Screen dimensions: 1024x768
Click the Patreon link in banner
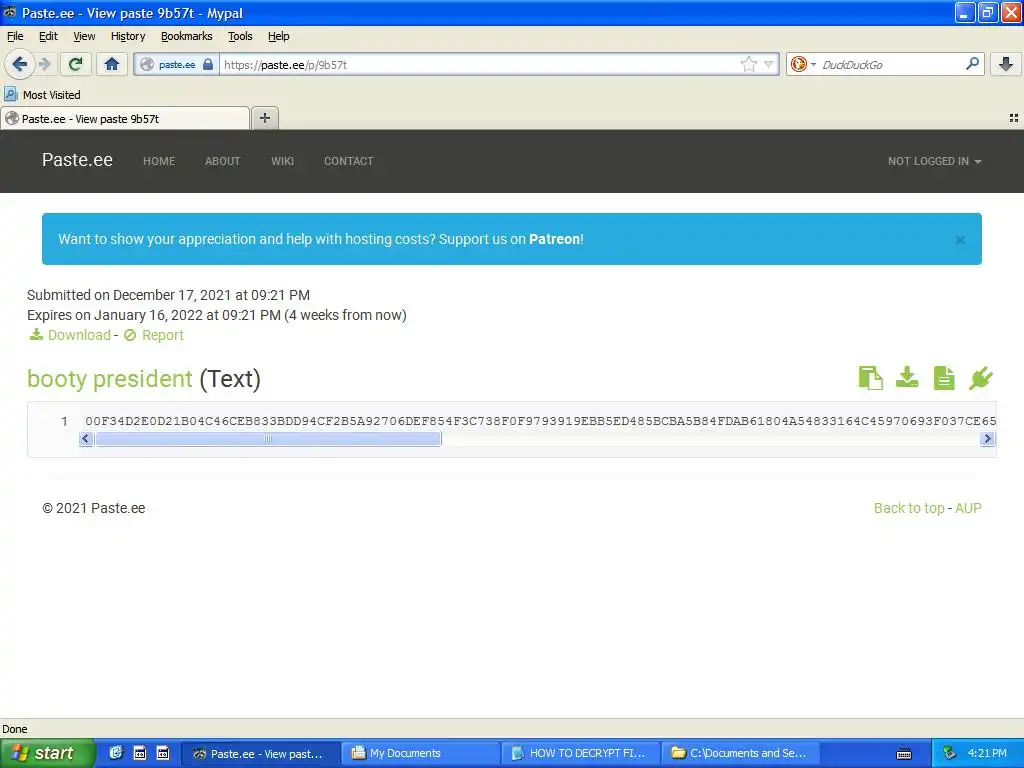click(554, 239)
